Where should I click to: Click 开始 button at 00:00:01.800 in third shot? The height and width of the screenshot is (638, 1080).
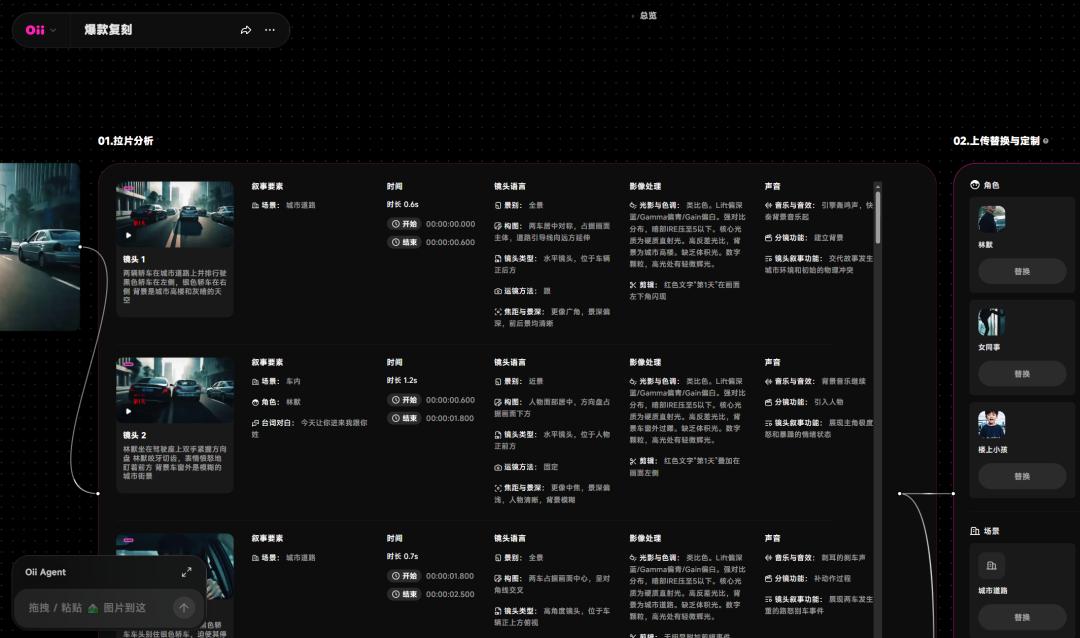point(404,576)
